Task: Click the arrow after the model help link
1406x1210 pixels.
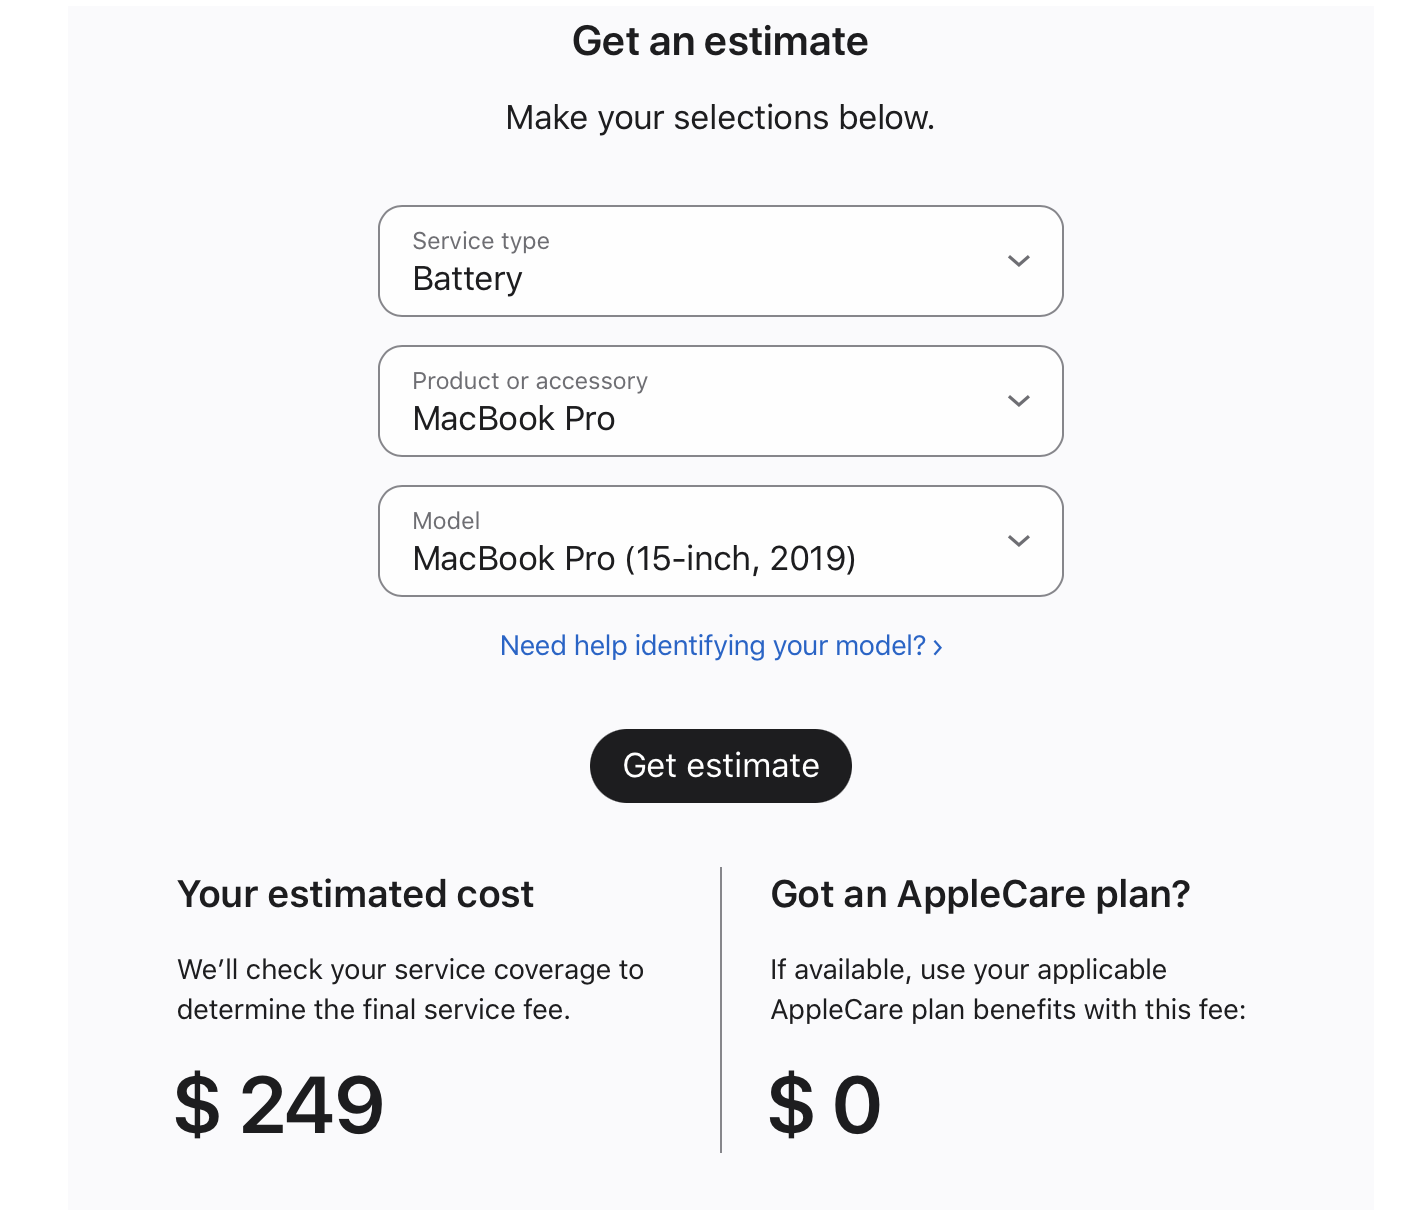Action: pyautogui.click(x=938, y=647)
